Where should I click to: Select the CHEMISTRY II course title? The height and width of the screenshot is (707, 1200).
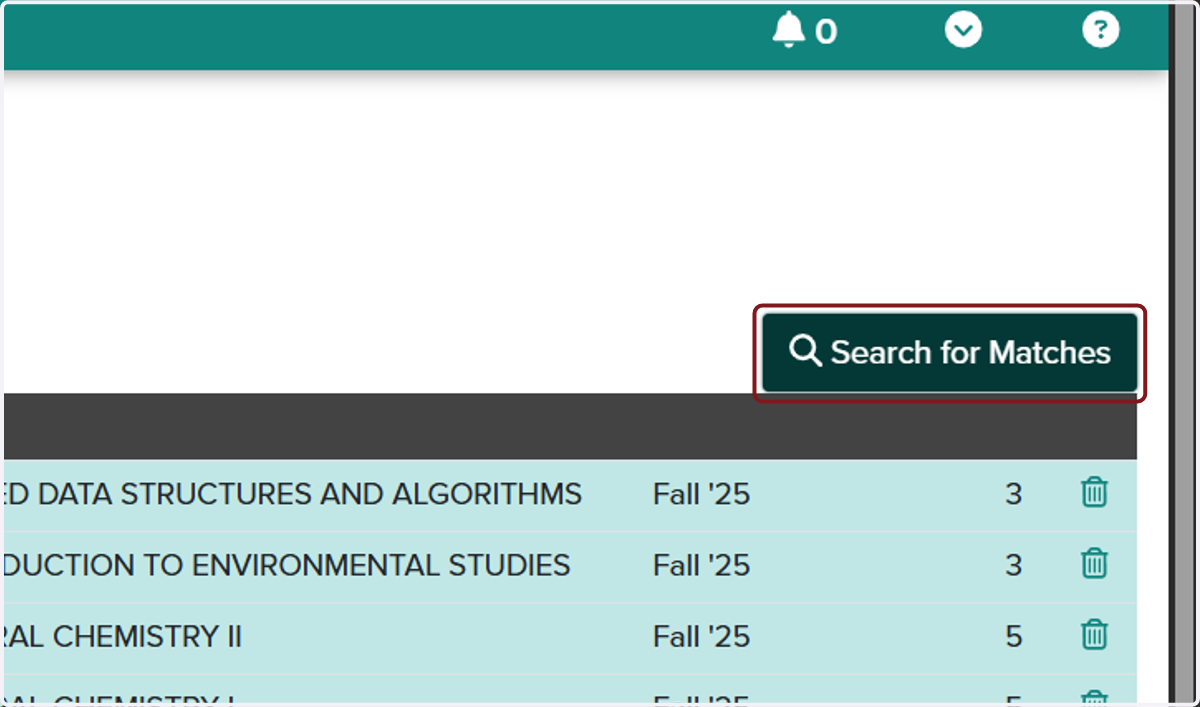(123, 636)
